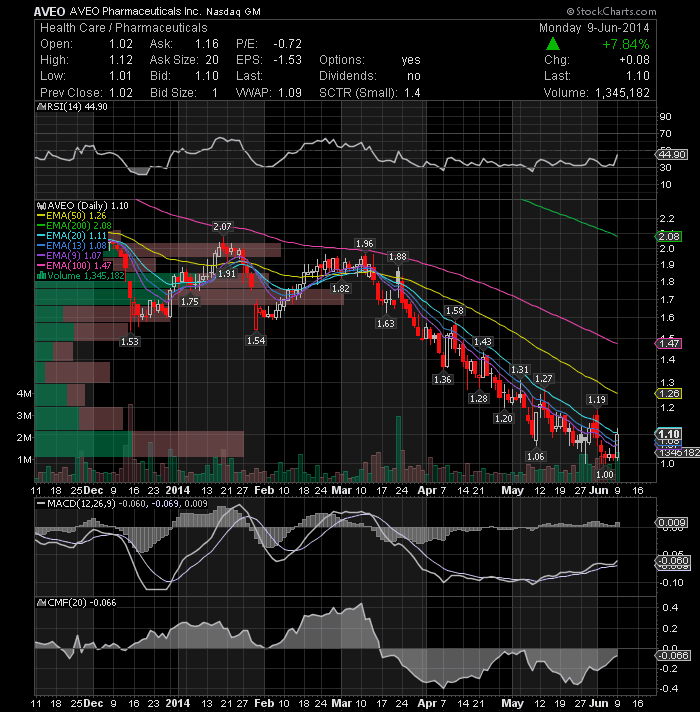Click the 2.07 price peak annotation
700x712 pixels.
point(222,226)
